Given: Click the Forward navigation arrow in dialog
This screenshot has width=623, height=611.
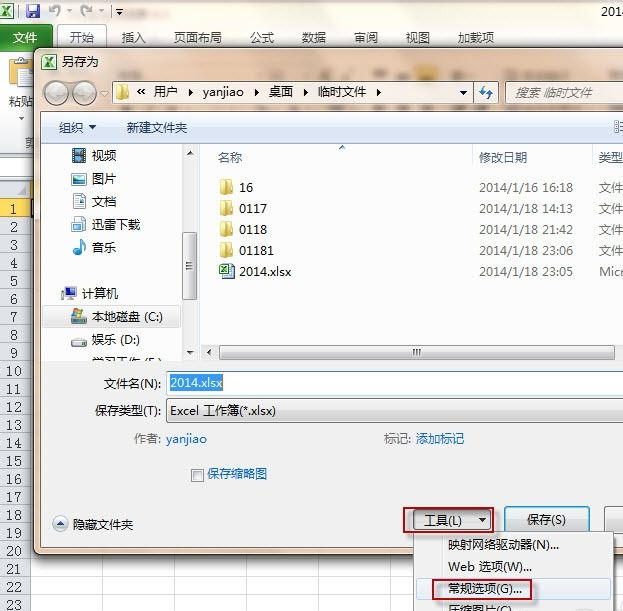Looking at the screenshot, I should click(83, 93).
